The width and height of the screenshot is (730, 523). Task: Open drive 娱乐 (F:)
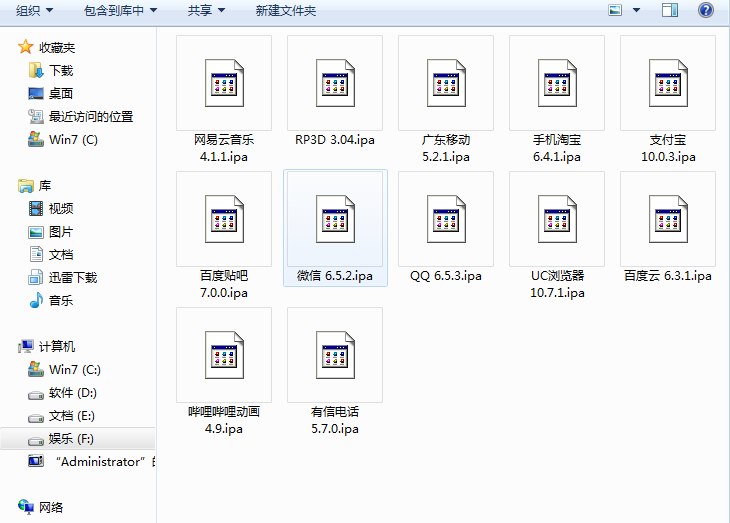click(x=71, y=439)
